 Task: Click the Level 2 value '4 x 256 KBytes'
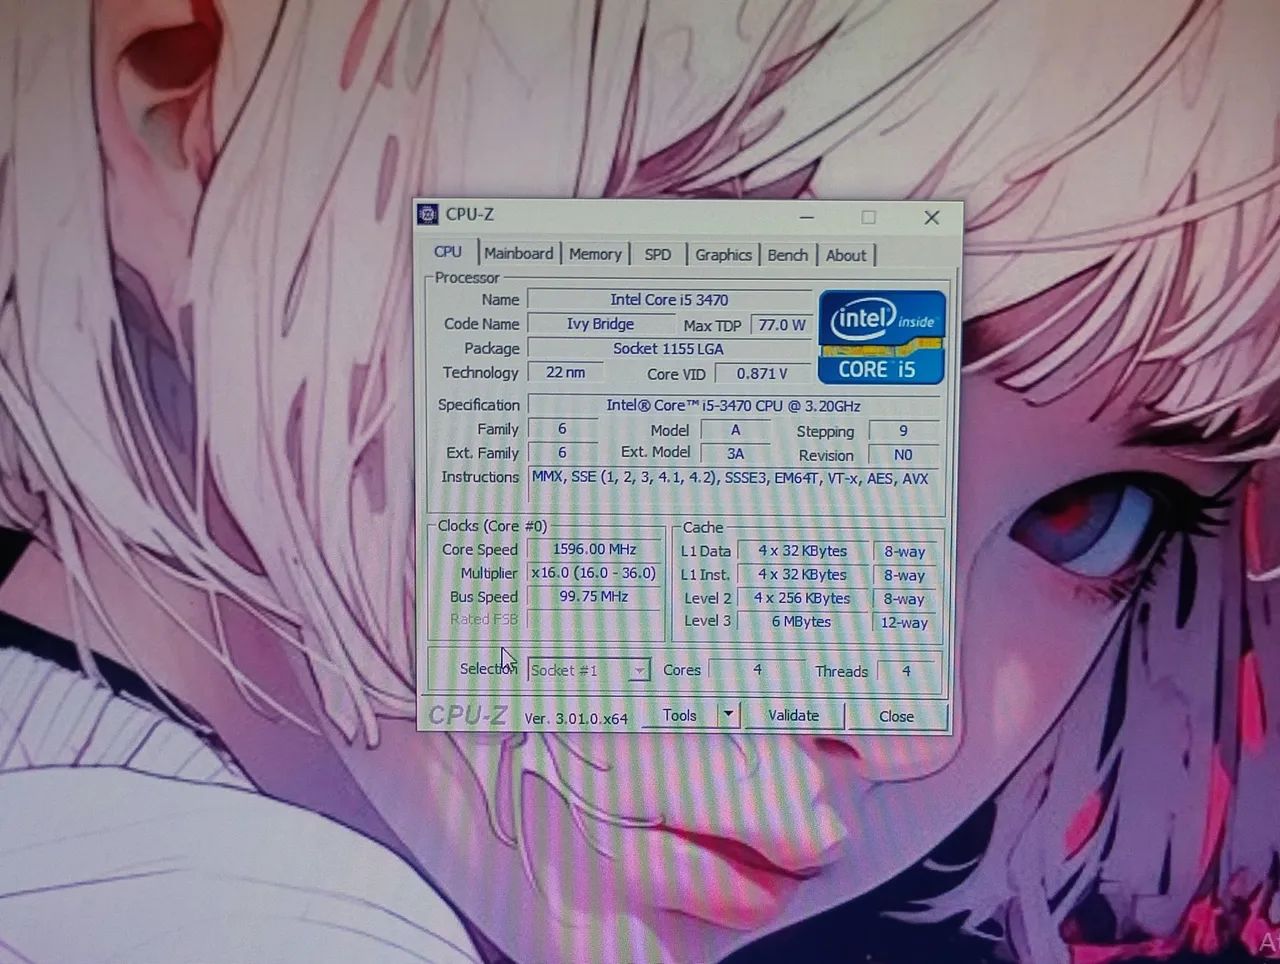pos(802,598)
